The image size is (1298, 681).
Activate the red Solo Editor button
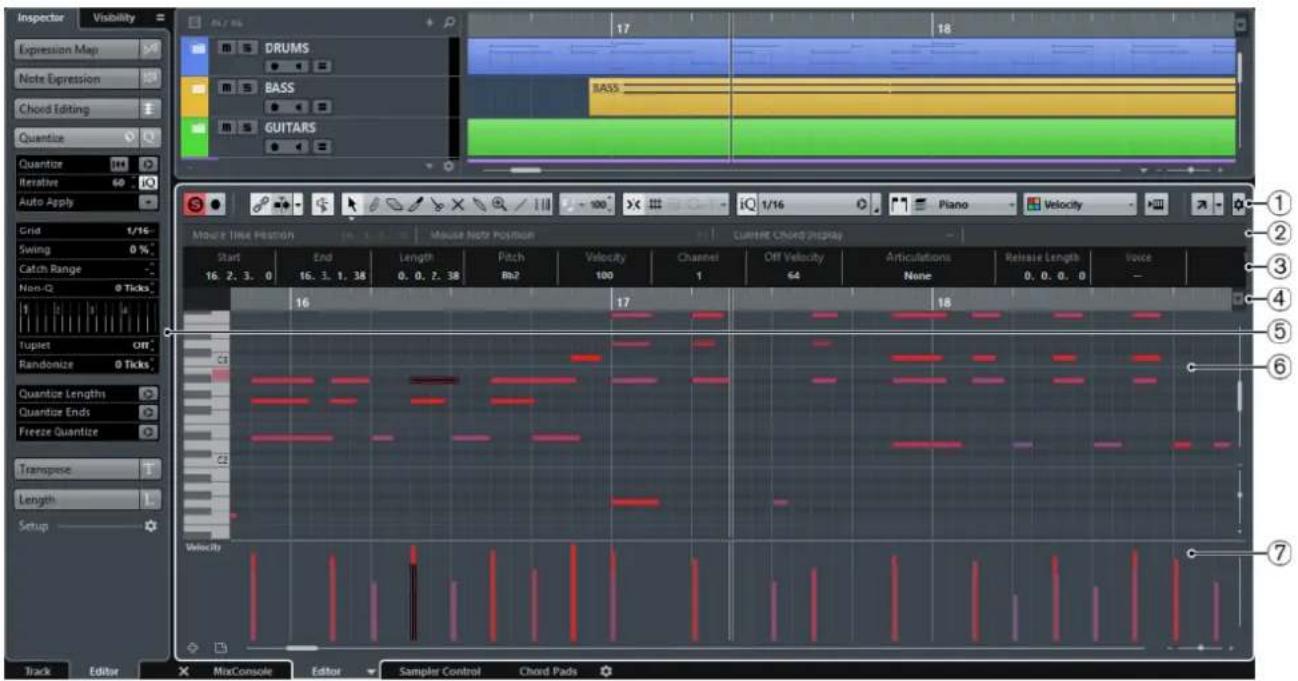tap(197, 204)
